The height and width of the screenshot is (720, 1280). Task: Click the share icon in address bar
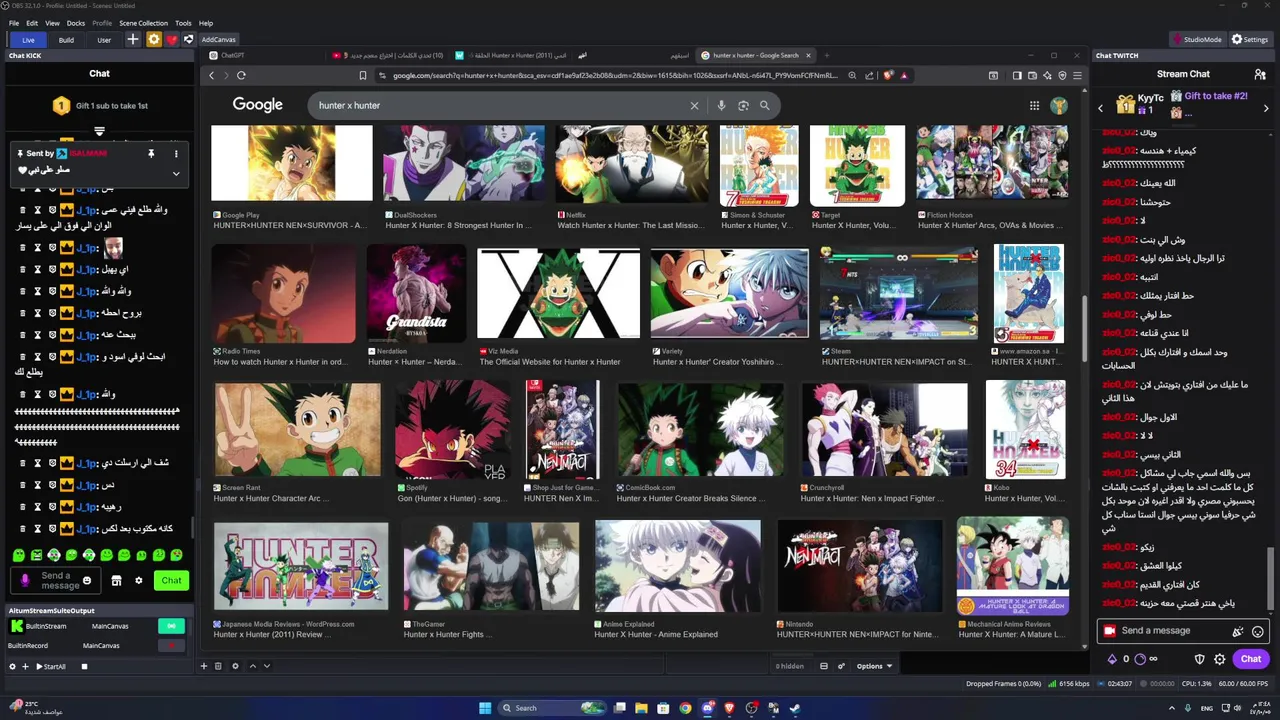coord(871,75)
